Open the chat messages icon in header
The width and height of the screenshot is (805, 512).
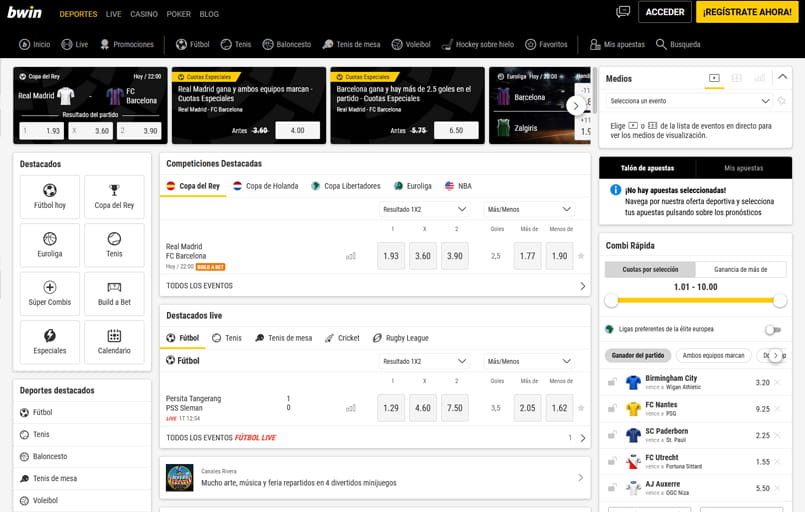pyautogui.click(x=623, y=12)
